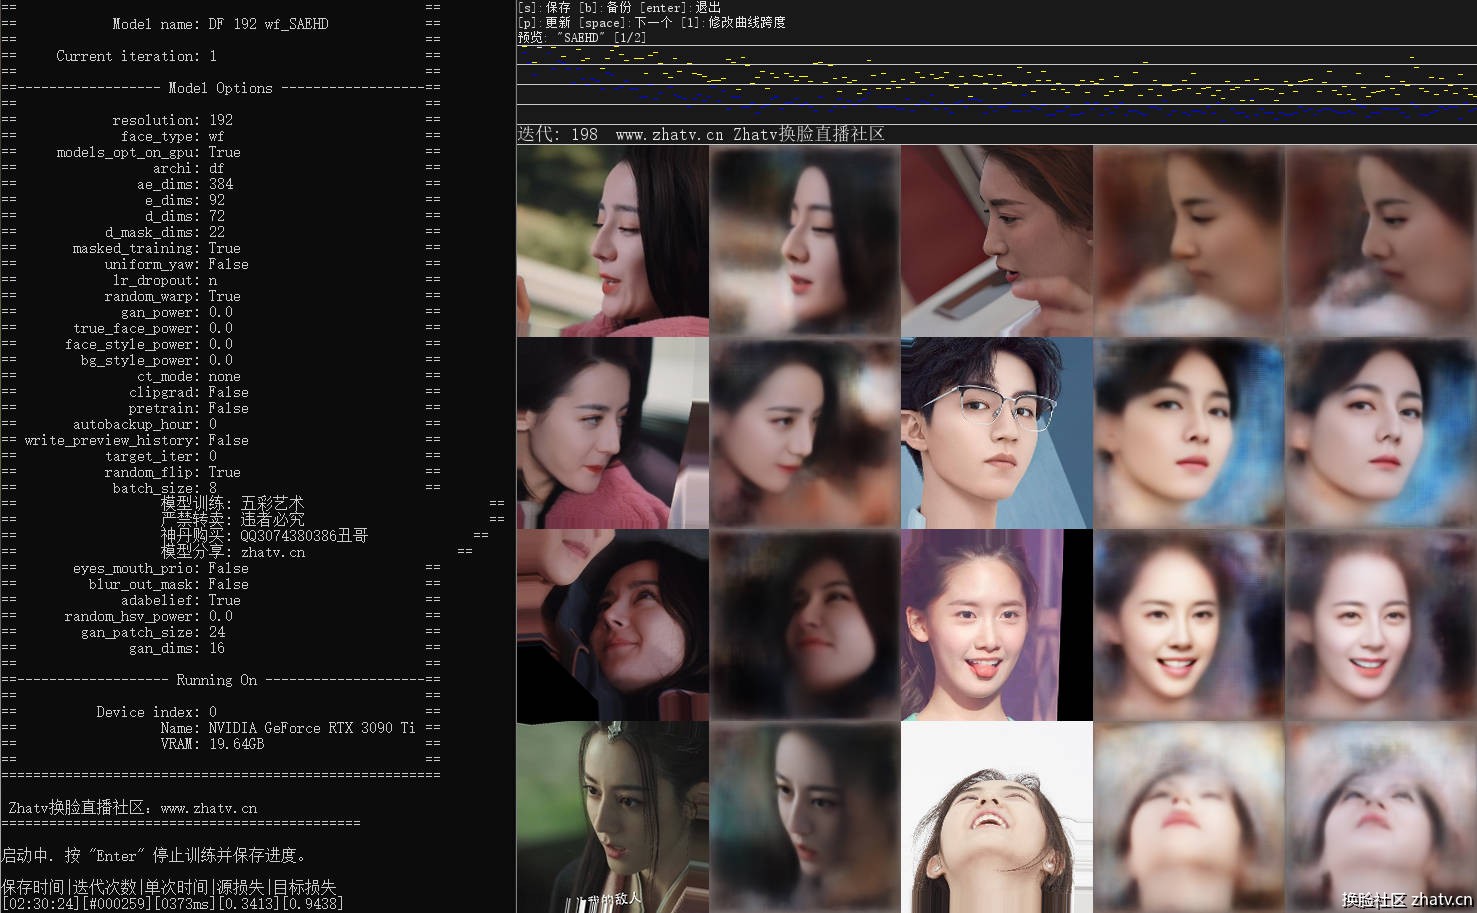Click the "resolution: 192" option line

[x=172, y=120]
